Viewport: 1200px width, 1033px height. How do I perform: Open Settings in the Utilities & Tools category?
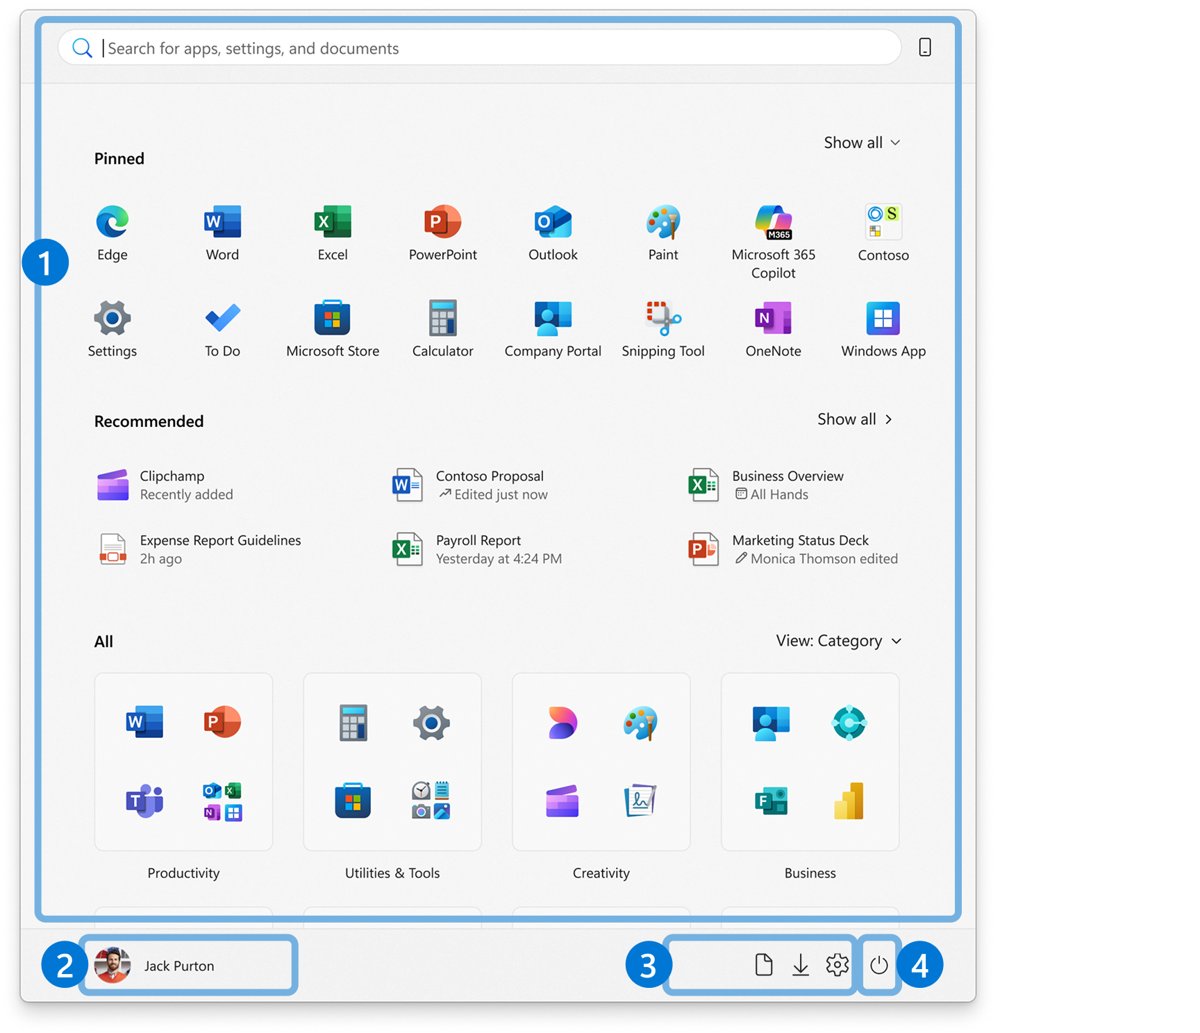tap(431, 722)
